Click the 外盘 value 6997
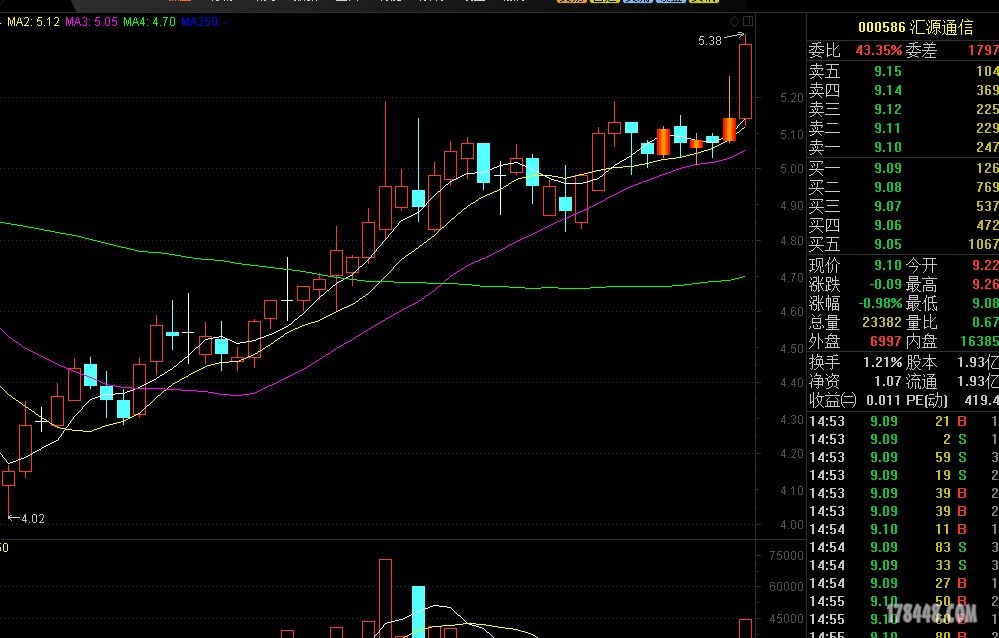This screenshot has width=999, height=638. [885, 342]
